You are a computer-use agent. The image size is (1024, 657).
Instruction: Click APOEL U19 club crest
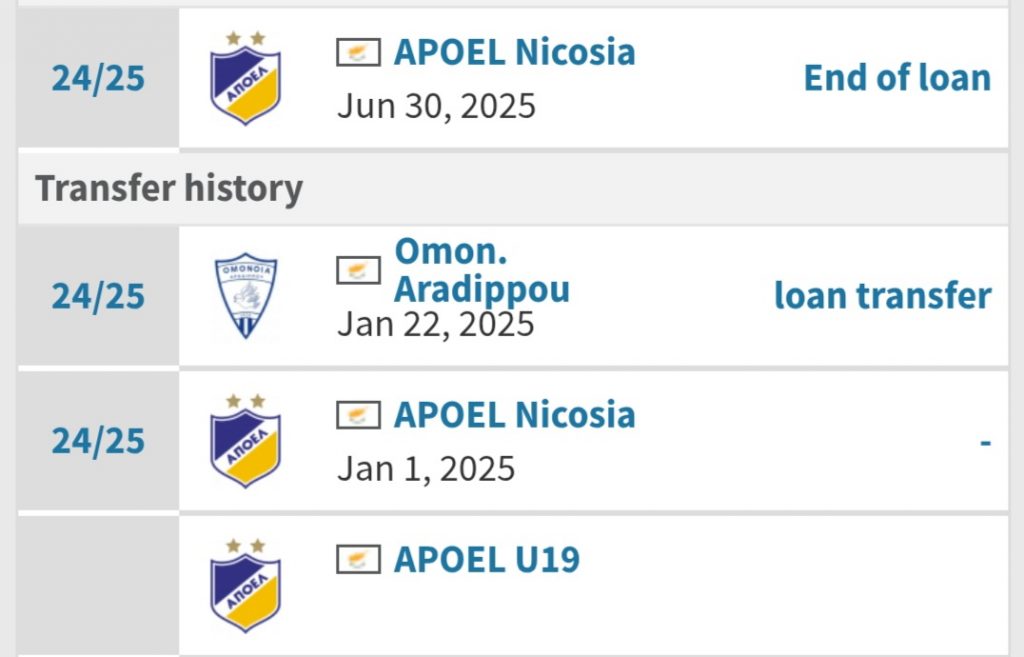(x=246, y=585)
